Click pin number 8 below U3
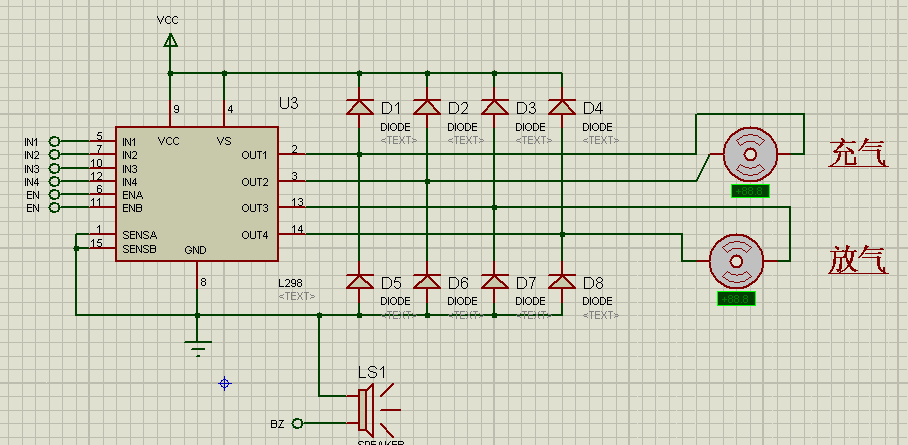908x445 pixels. pos(203,283)
